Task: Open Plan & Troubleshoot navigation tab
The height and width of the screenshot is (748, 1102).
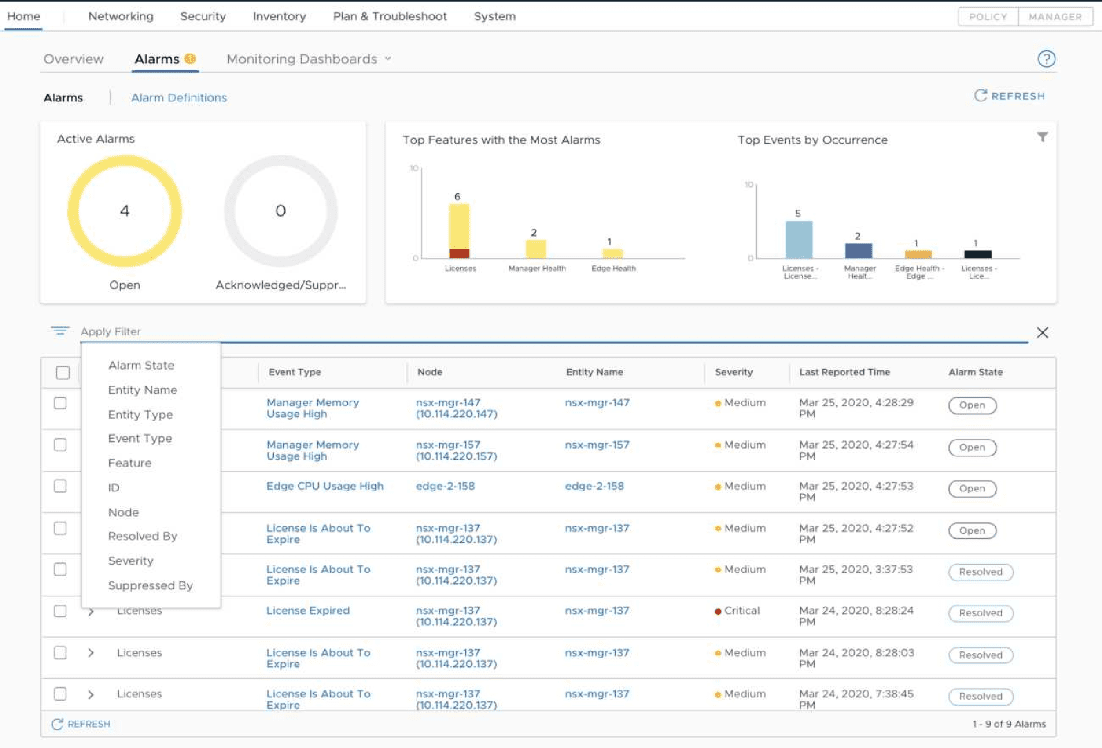Action: click(x=390, y=16)
